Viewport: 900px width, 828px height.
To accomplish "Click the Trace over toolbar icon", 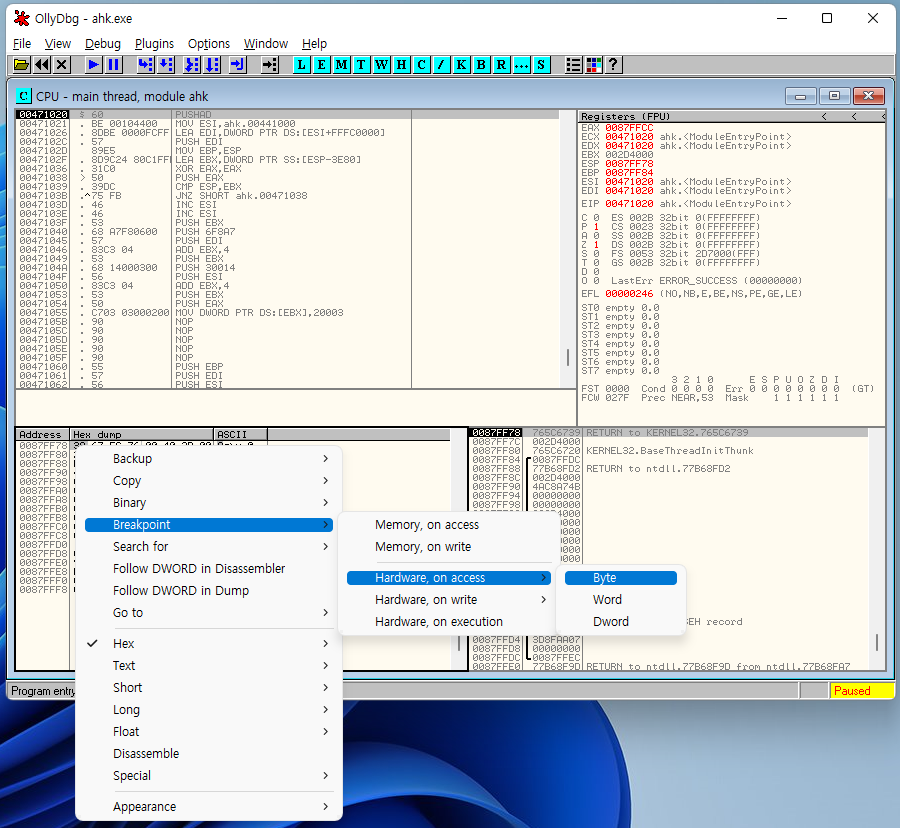I will [212, 65].
